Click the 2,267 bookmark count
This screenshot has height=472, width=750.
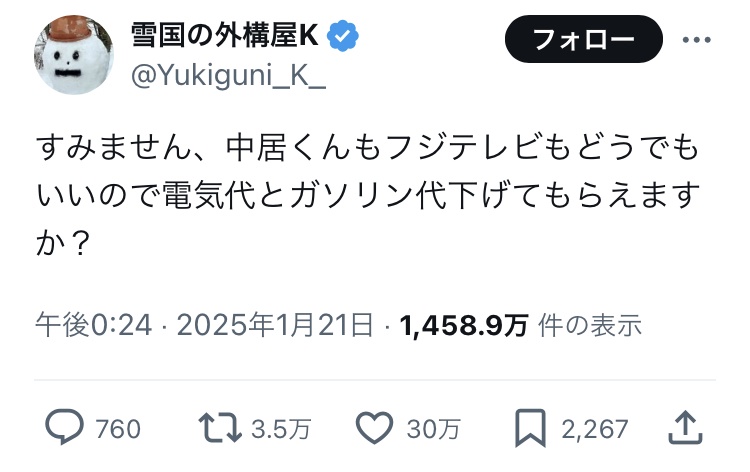[x=594, y=430]
